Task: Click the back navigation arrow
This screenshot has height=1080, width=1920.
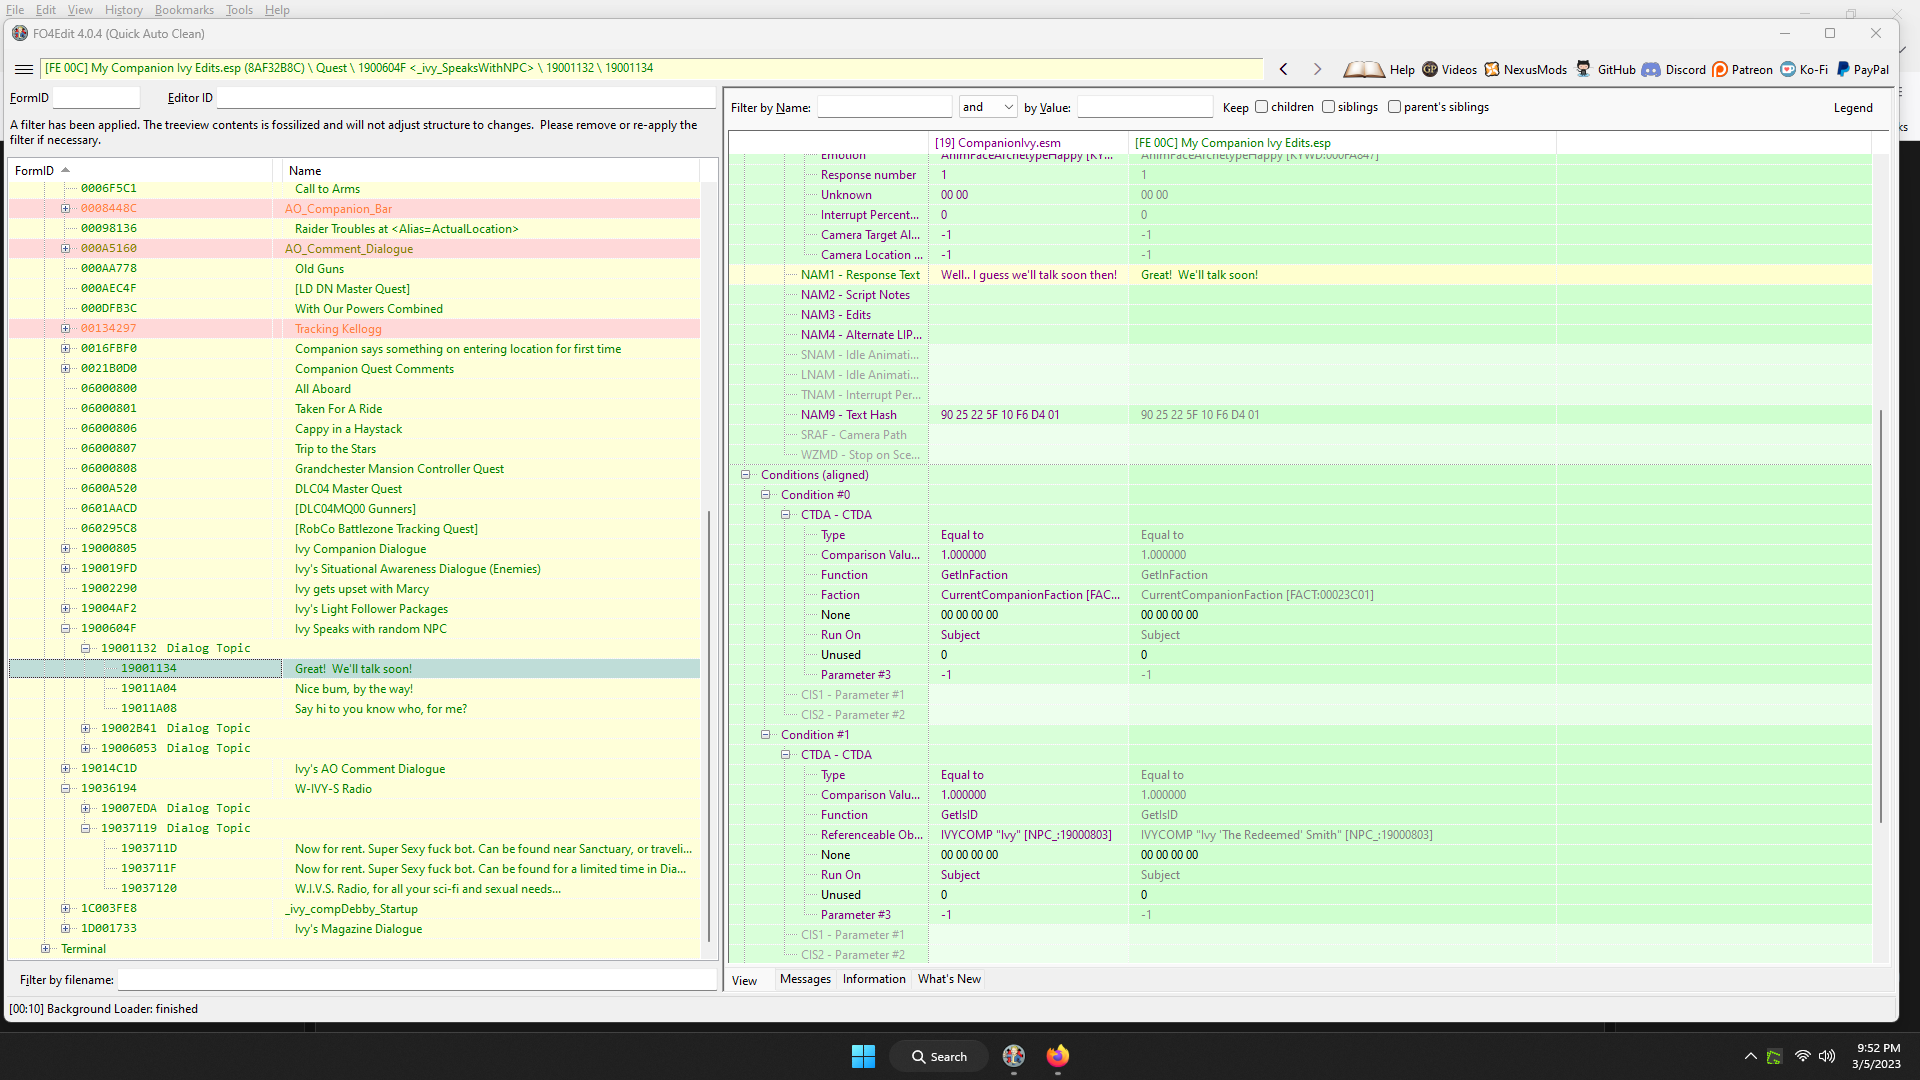Action: [x=1284, y=69]
